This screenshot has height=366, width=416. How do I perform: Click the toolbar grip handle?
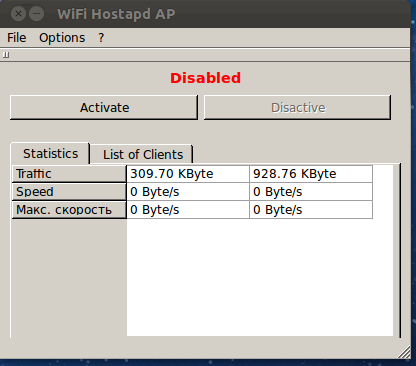click(x=6, y=55)
